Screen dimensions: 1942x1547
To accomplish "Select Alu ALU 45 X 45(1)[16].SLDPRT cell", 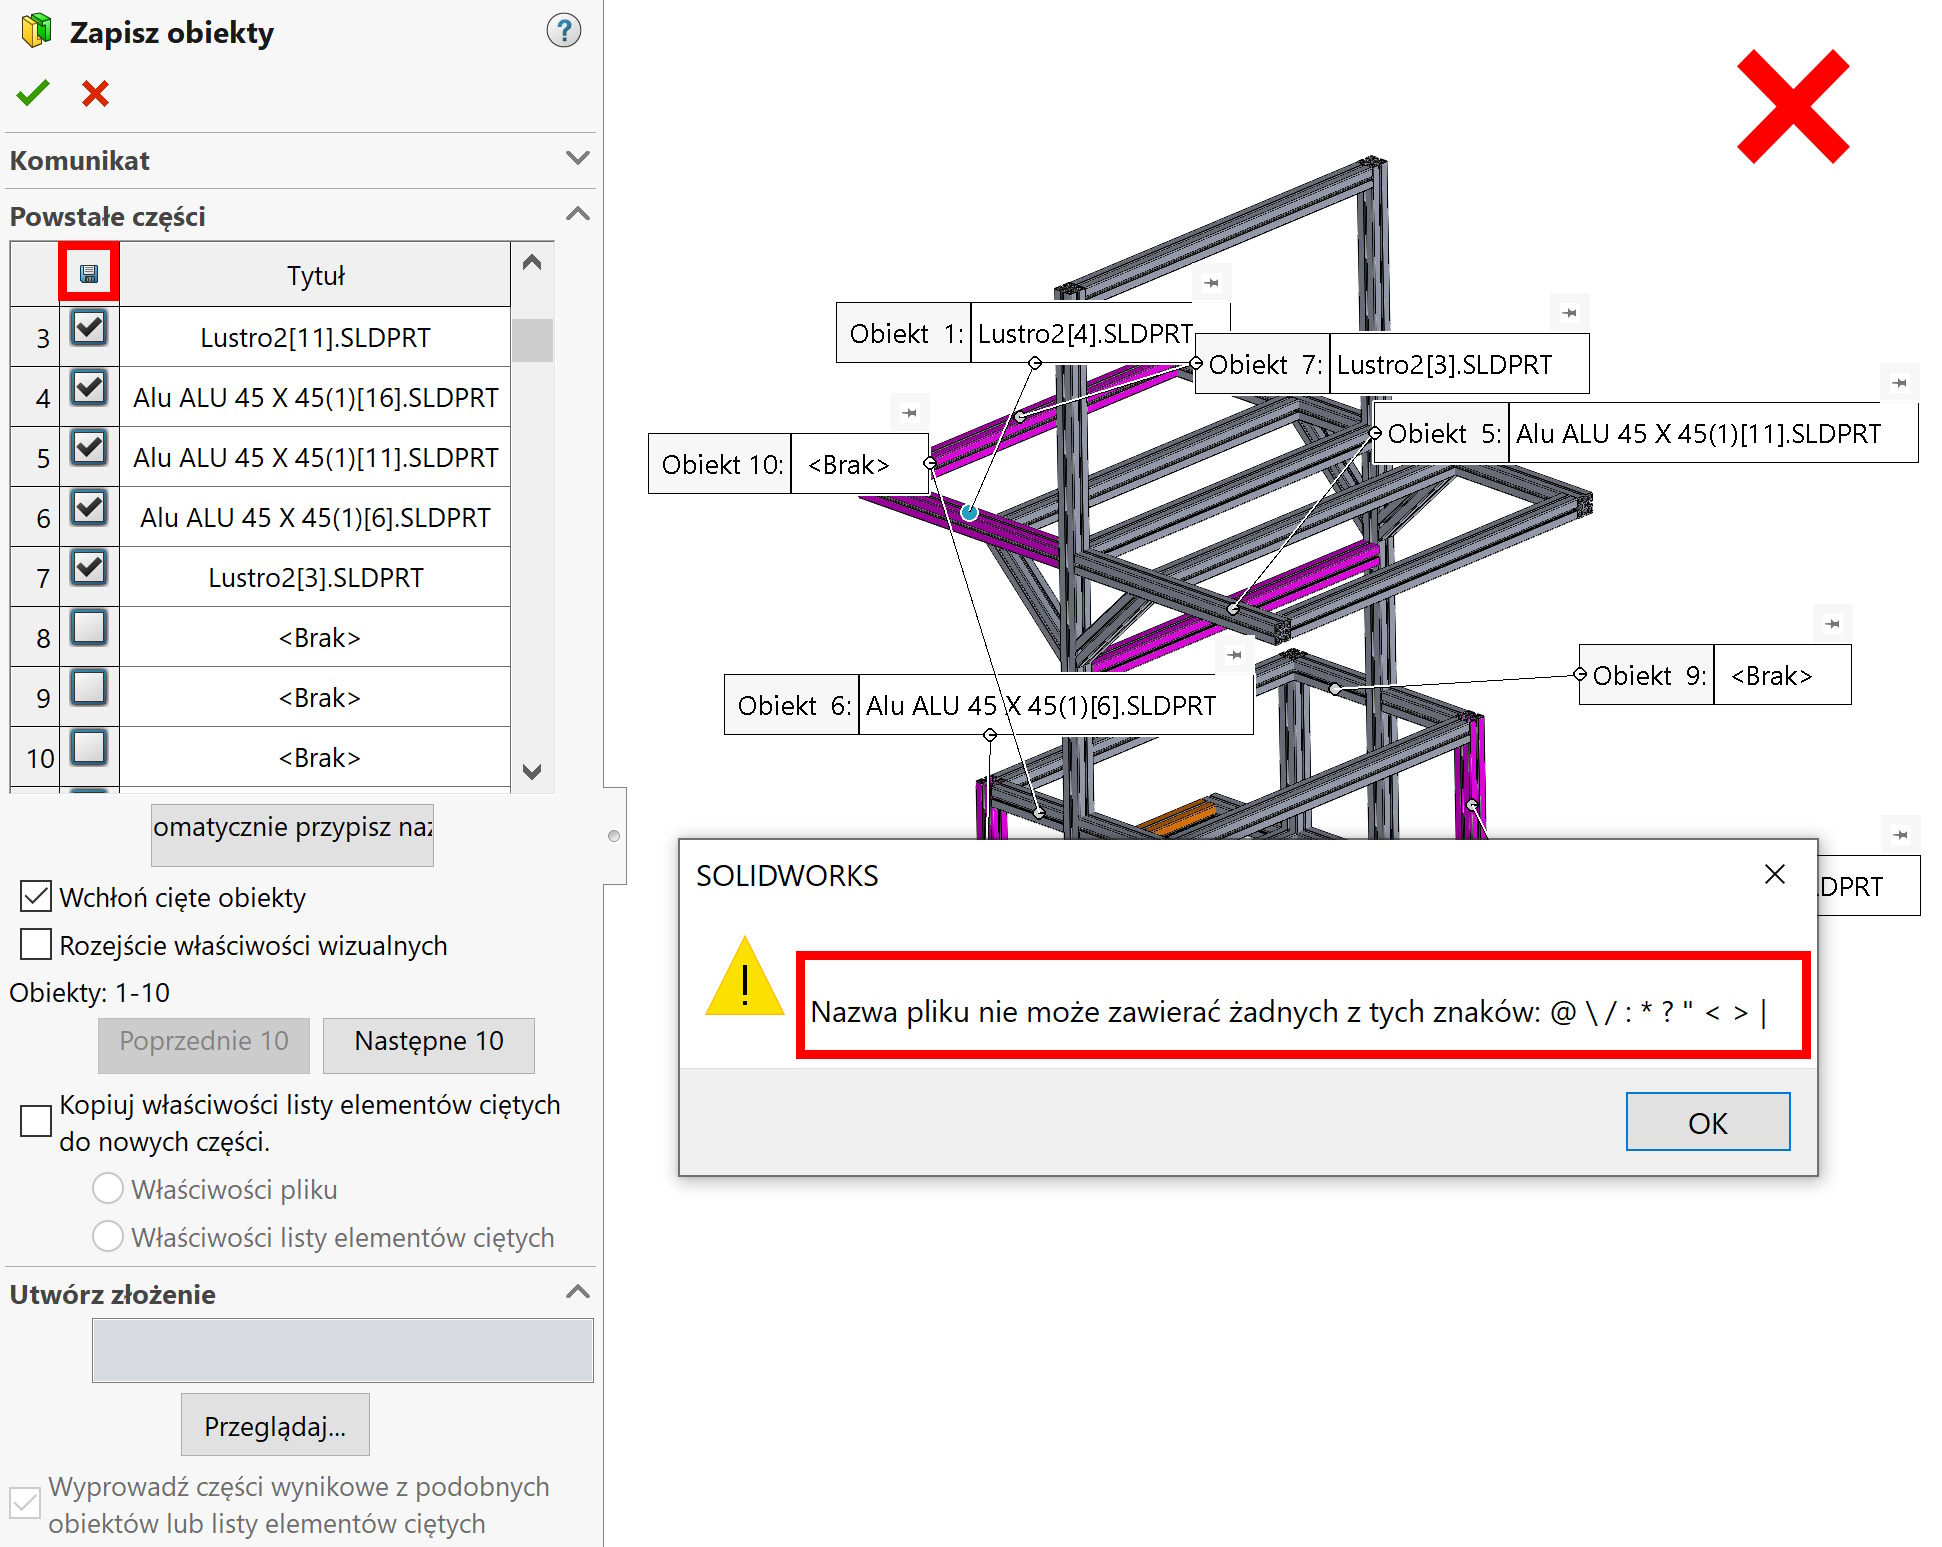I will (x=315, y=397).
